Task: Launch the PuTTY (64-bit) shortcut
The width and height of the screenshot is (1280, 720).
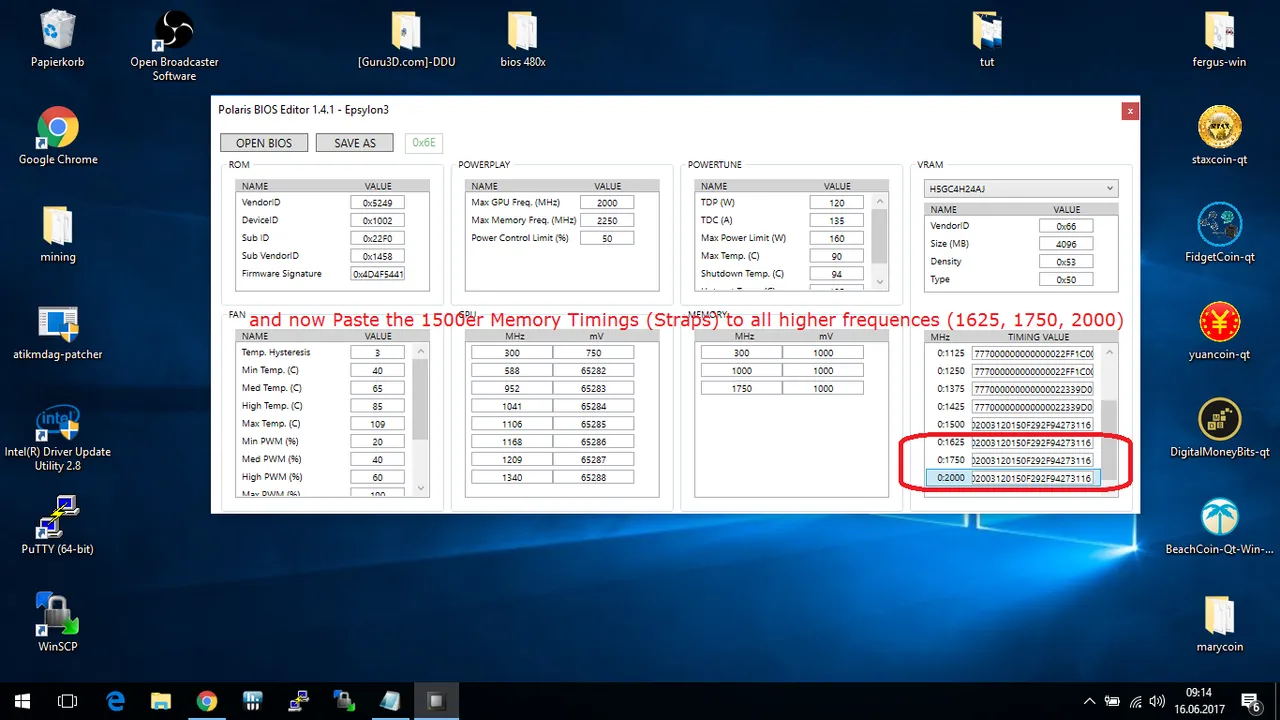Action: point(58,526)
